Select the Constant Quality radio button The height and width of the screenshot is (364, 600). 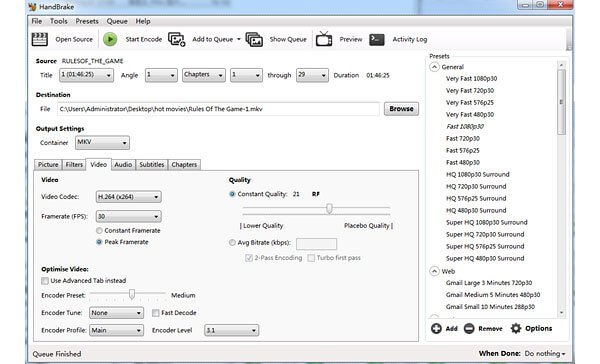232,194
